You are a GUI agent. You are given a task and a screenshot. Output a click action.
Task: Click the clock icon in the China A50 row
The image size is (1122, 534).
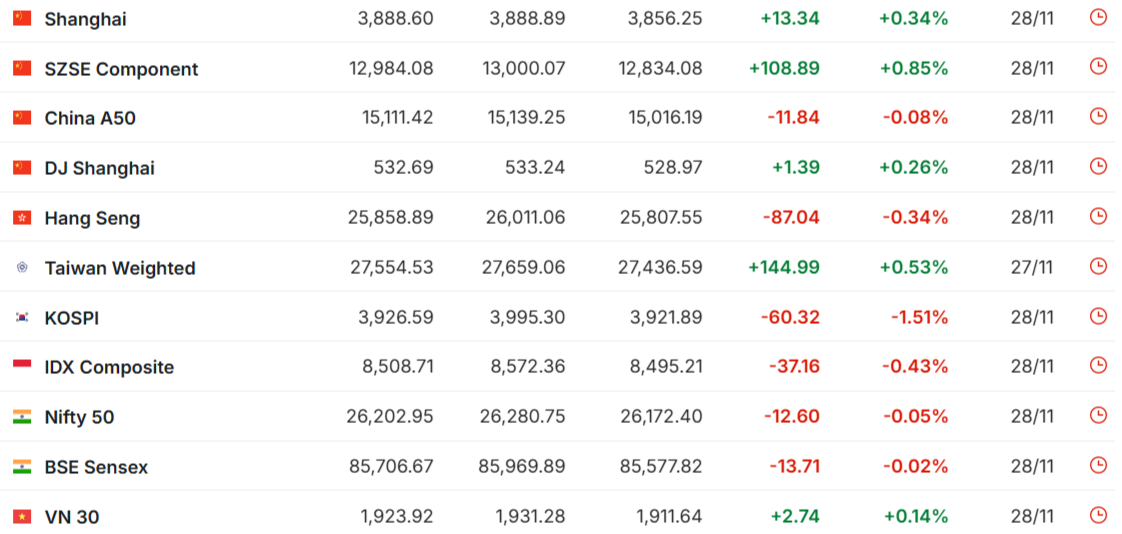pos(1098,116)
